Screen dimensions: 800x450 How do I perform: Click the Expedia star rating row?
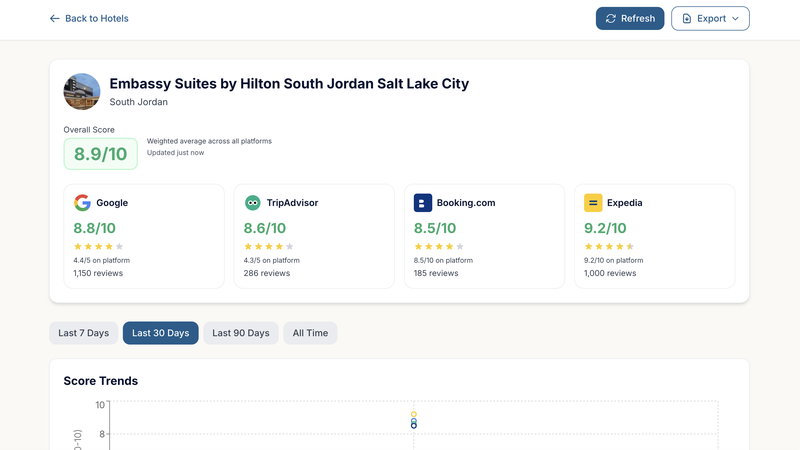click(609, 246)
